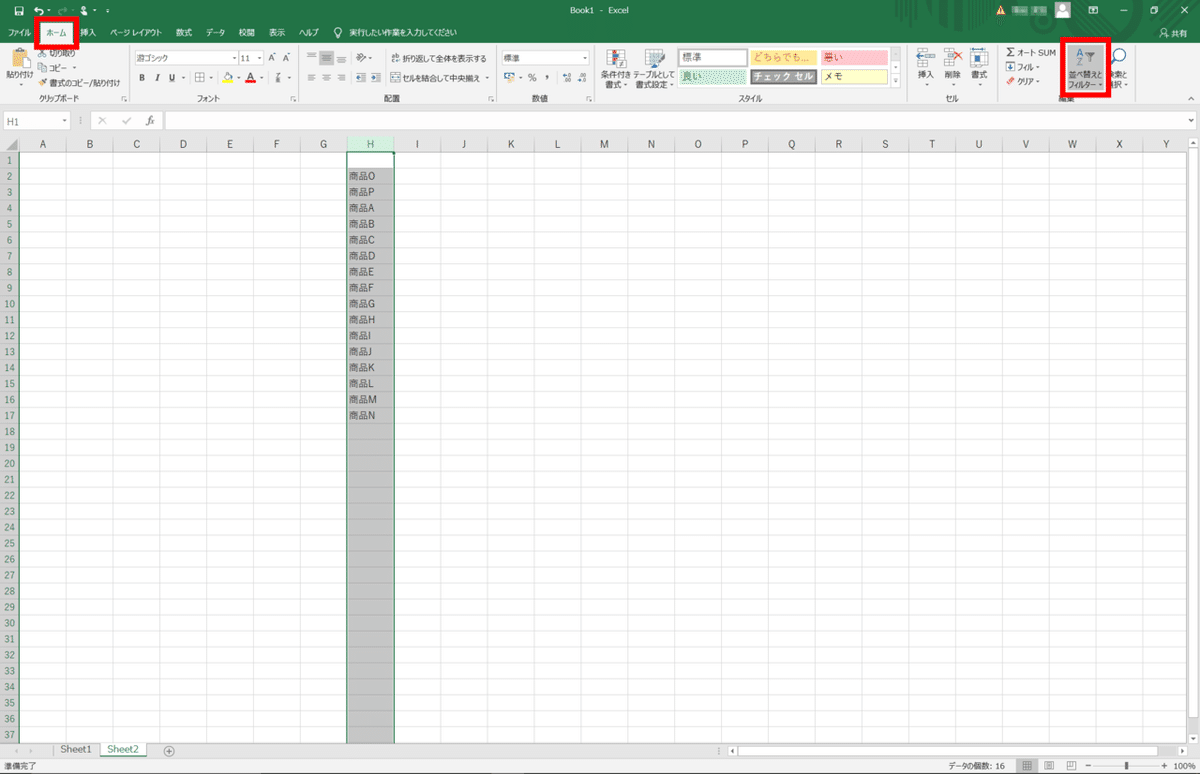Click the Undo arrow icon
The width and height of the screenshot is (1200, 774).
coord(38,10)
